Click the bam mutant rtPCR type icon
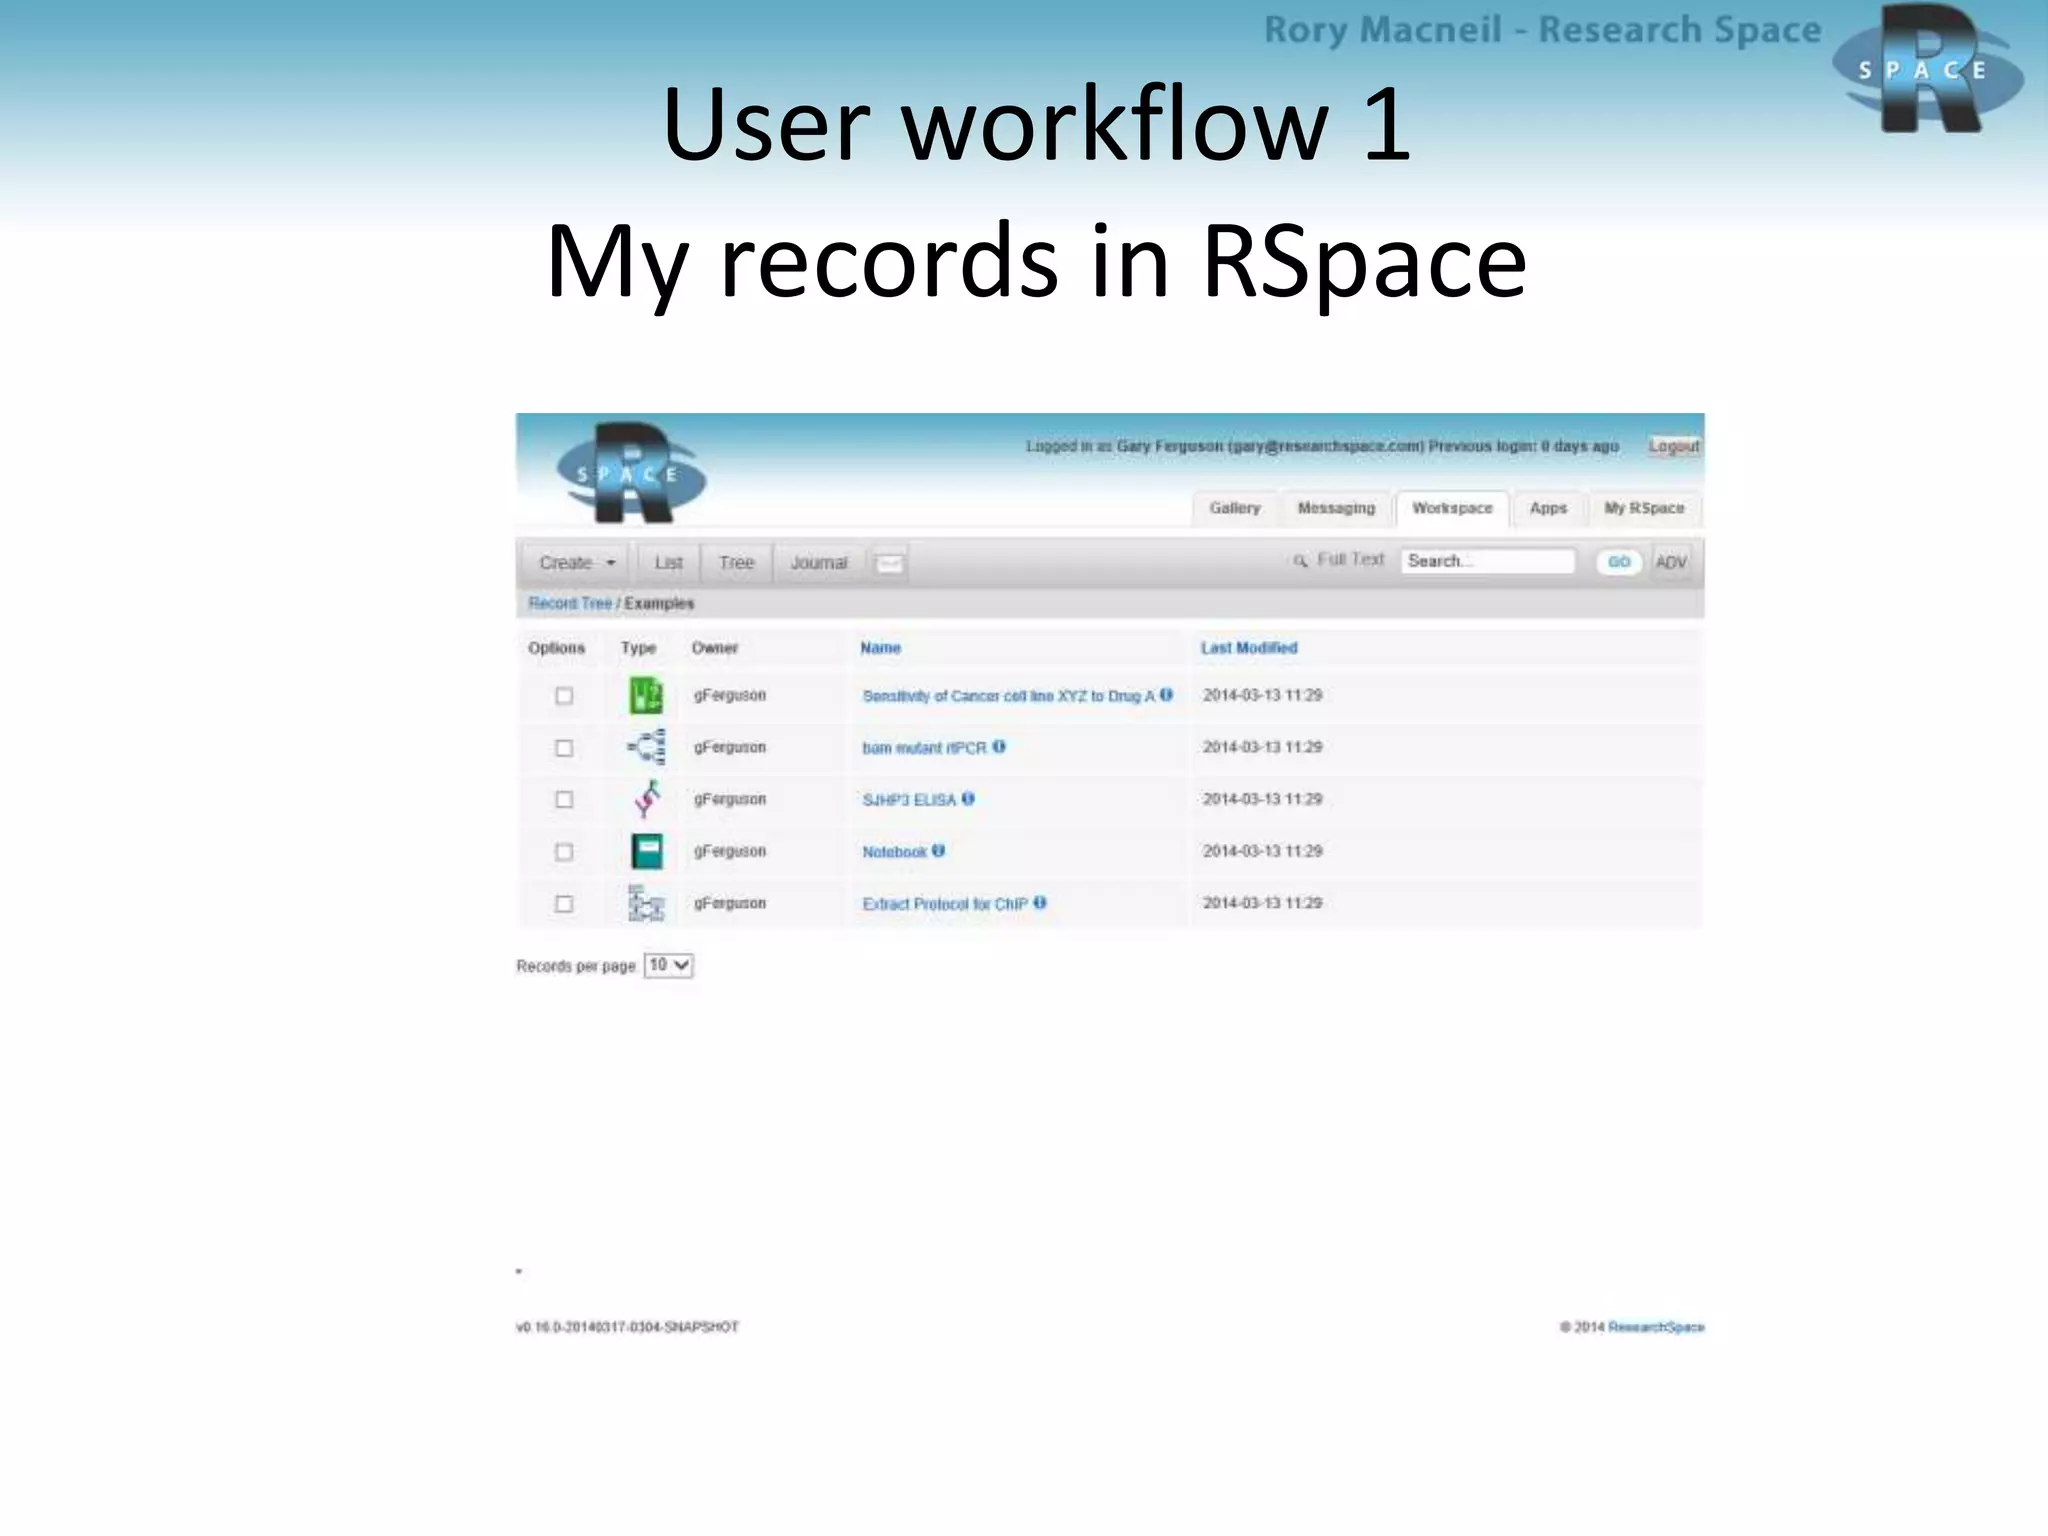This screenshot has height=1536, width=2048. click(647, 747)
